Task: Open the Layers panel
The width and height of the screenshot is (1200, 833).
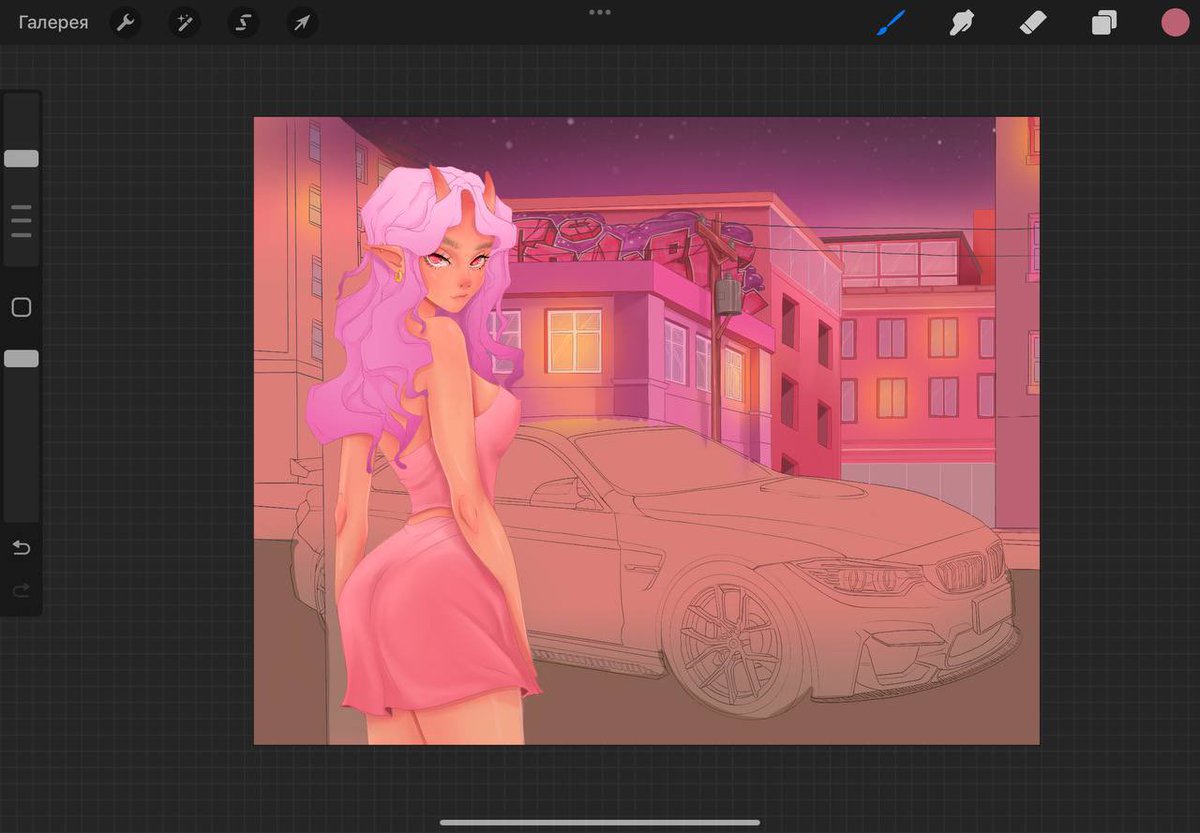Action: (1104, 22)
